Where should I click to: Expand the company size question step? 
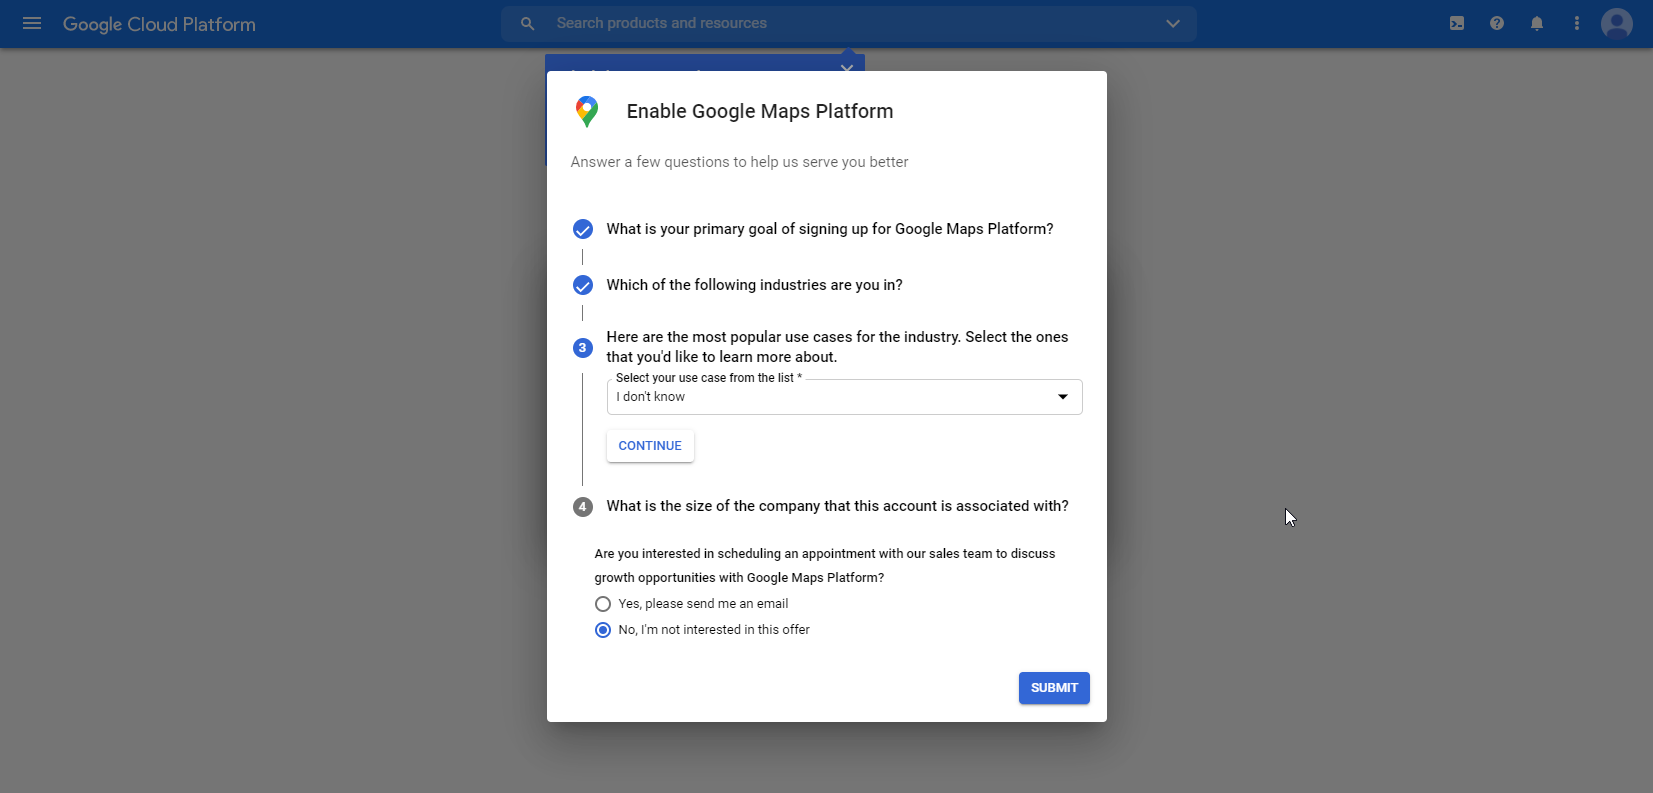coord(837,506)
